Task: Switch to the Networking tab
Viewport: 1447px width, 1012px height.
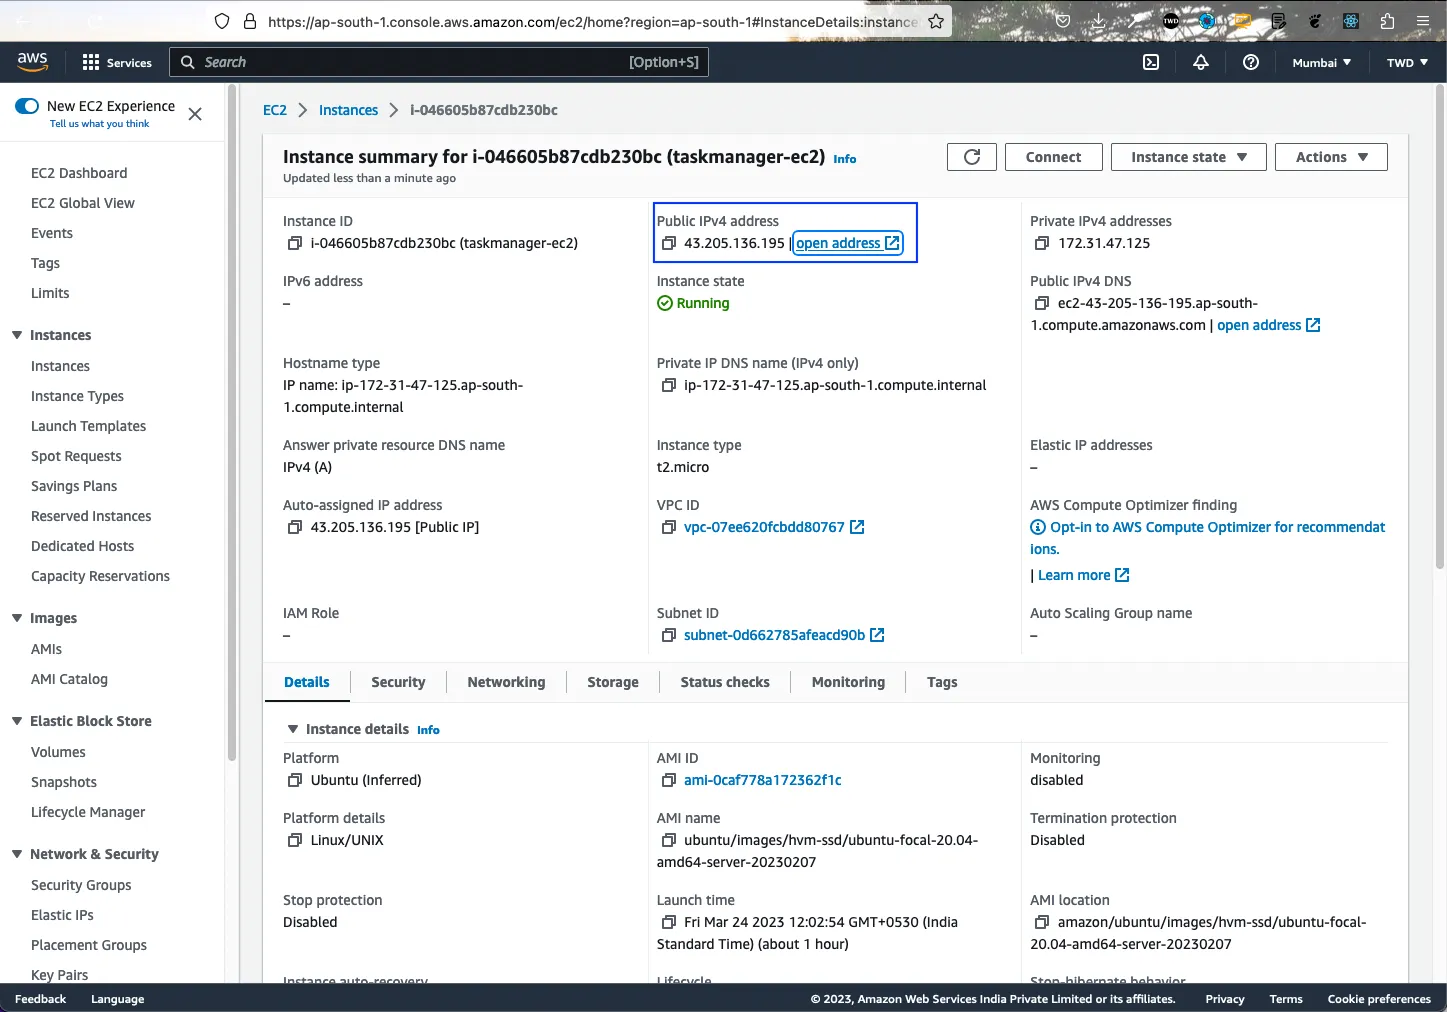Action: [506, 682]
